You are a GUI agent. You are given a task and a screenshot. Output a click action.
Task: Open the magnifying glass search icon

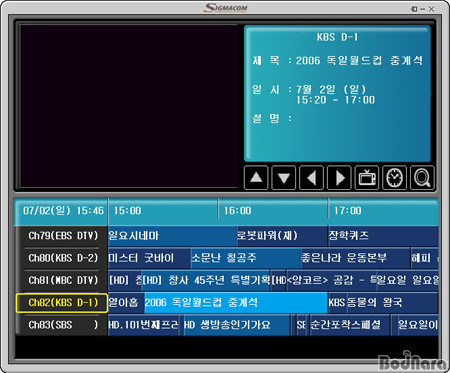[x=422, y=178]
